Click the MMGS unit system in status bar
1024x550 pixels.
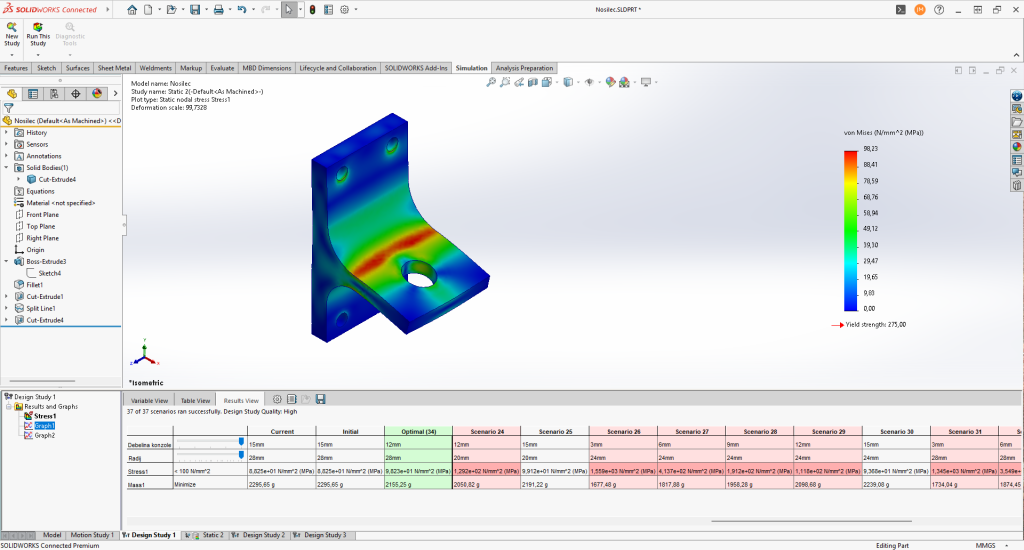[x=985, y=545]
